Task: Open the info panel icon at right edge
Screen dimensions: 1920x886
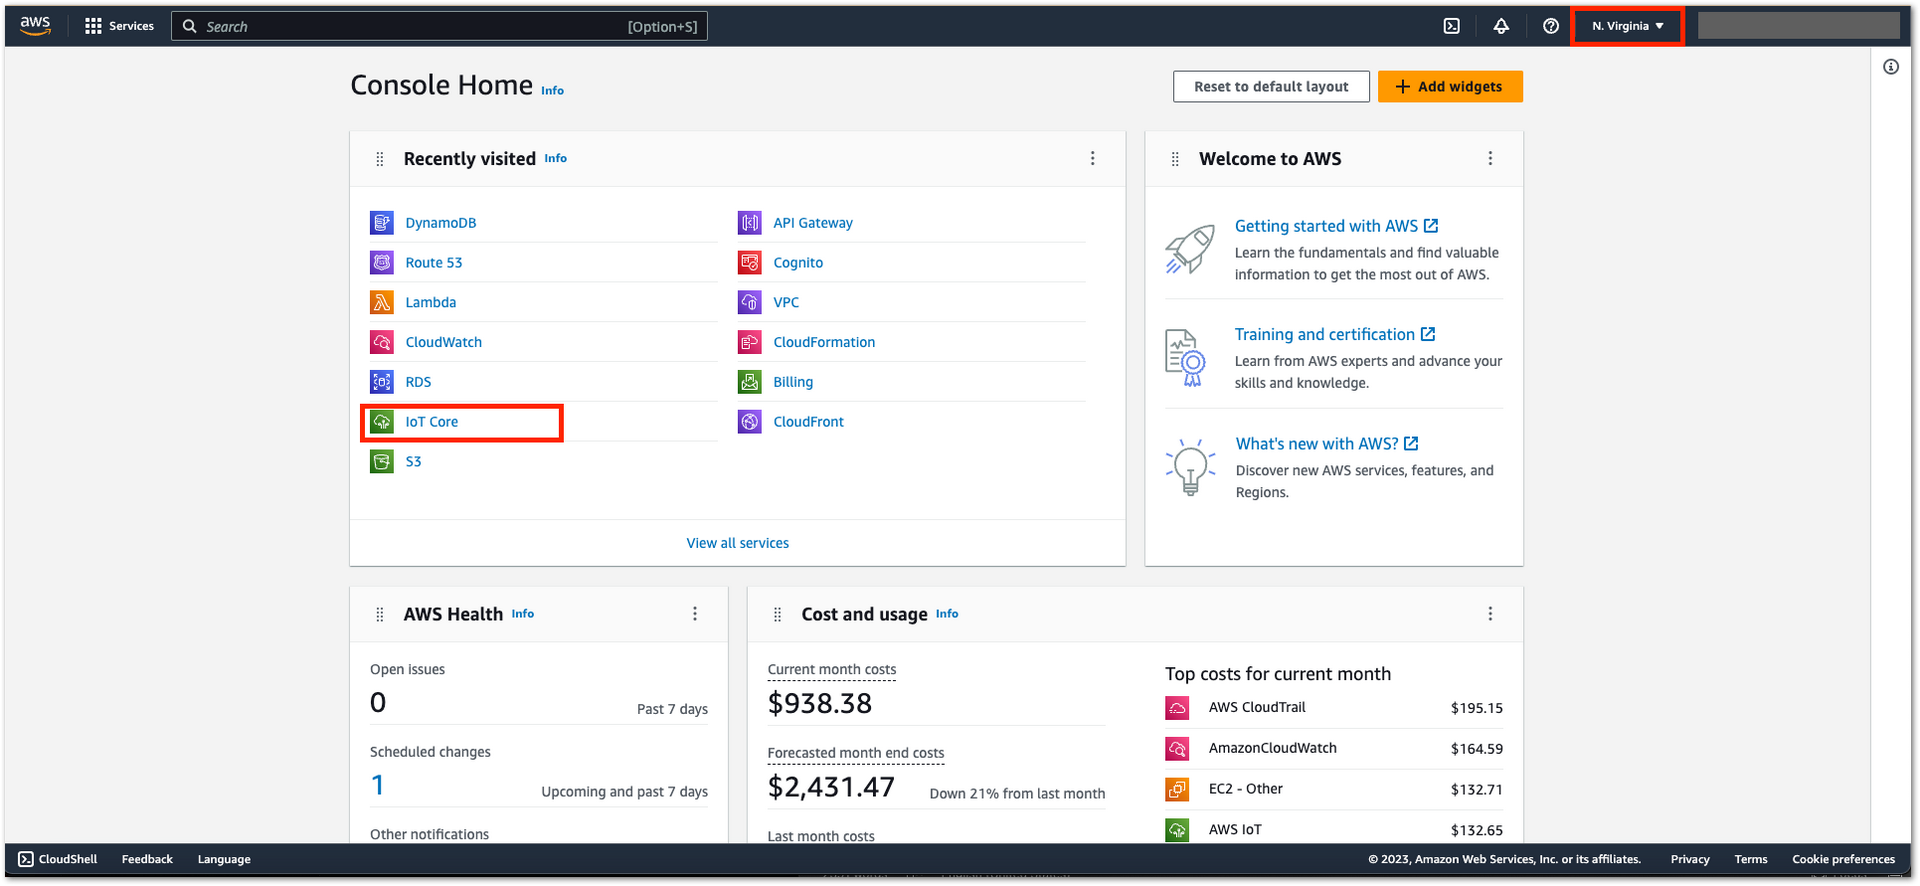Action: [x=1891, y=67]
